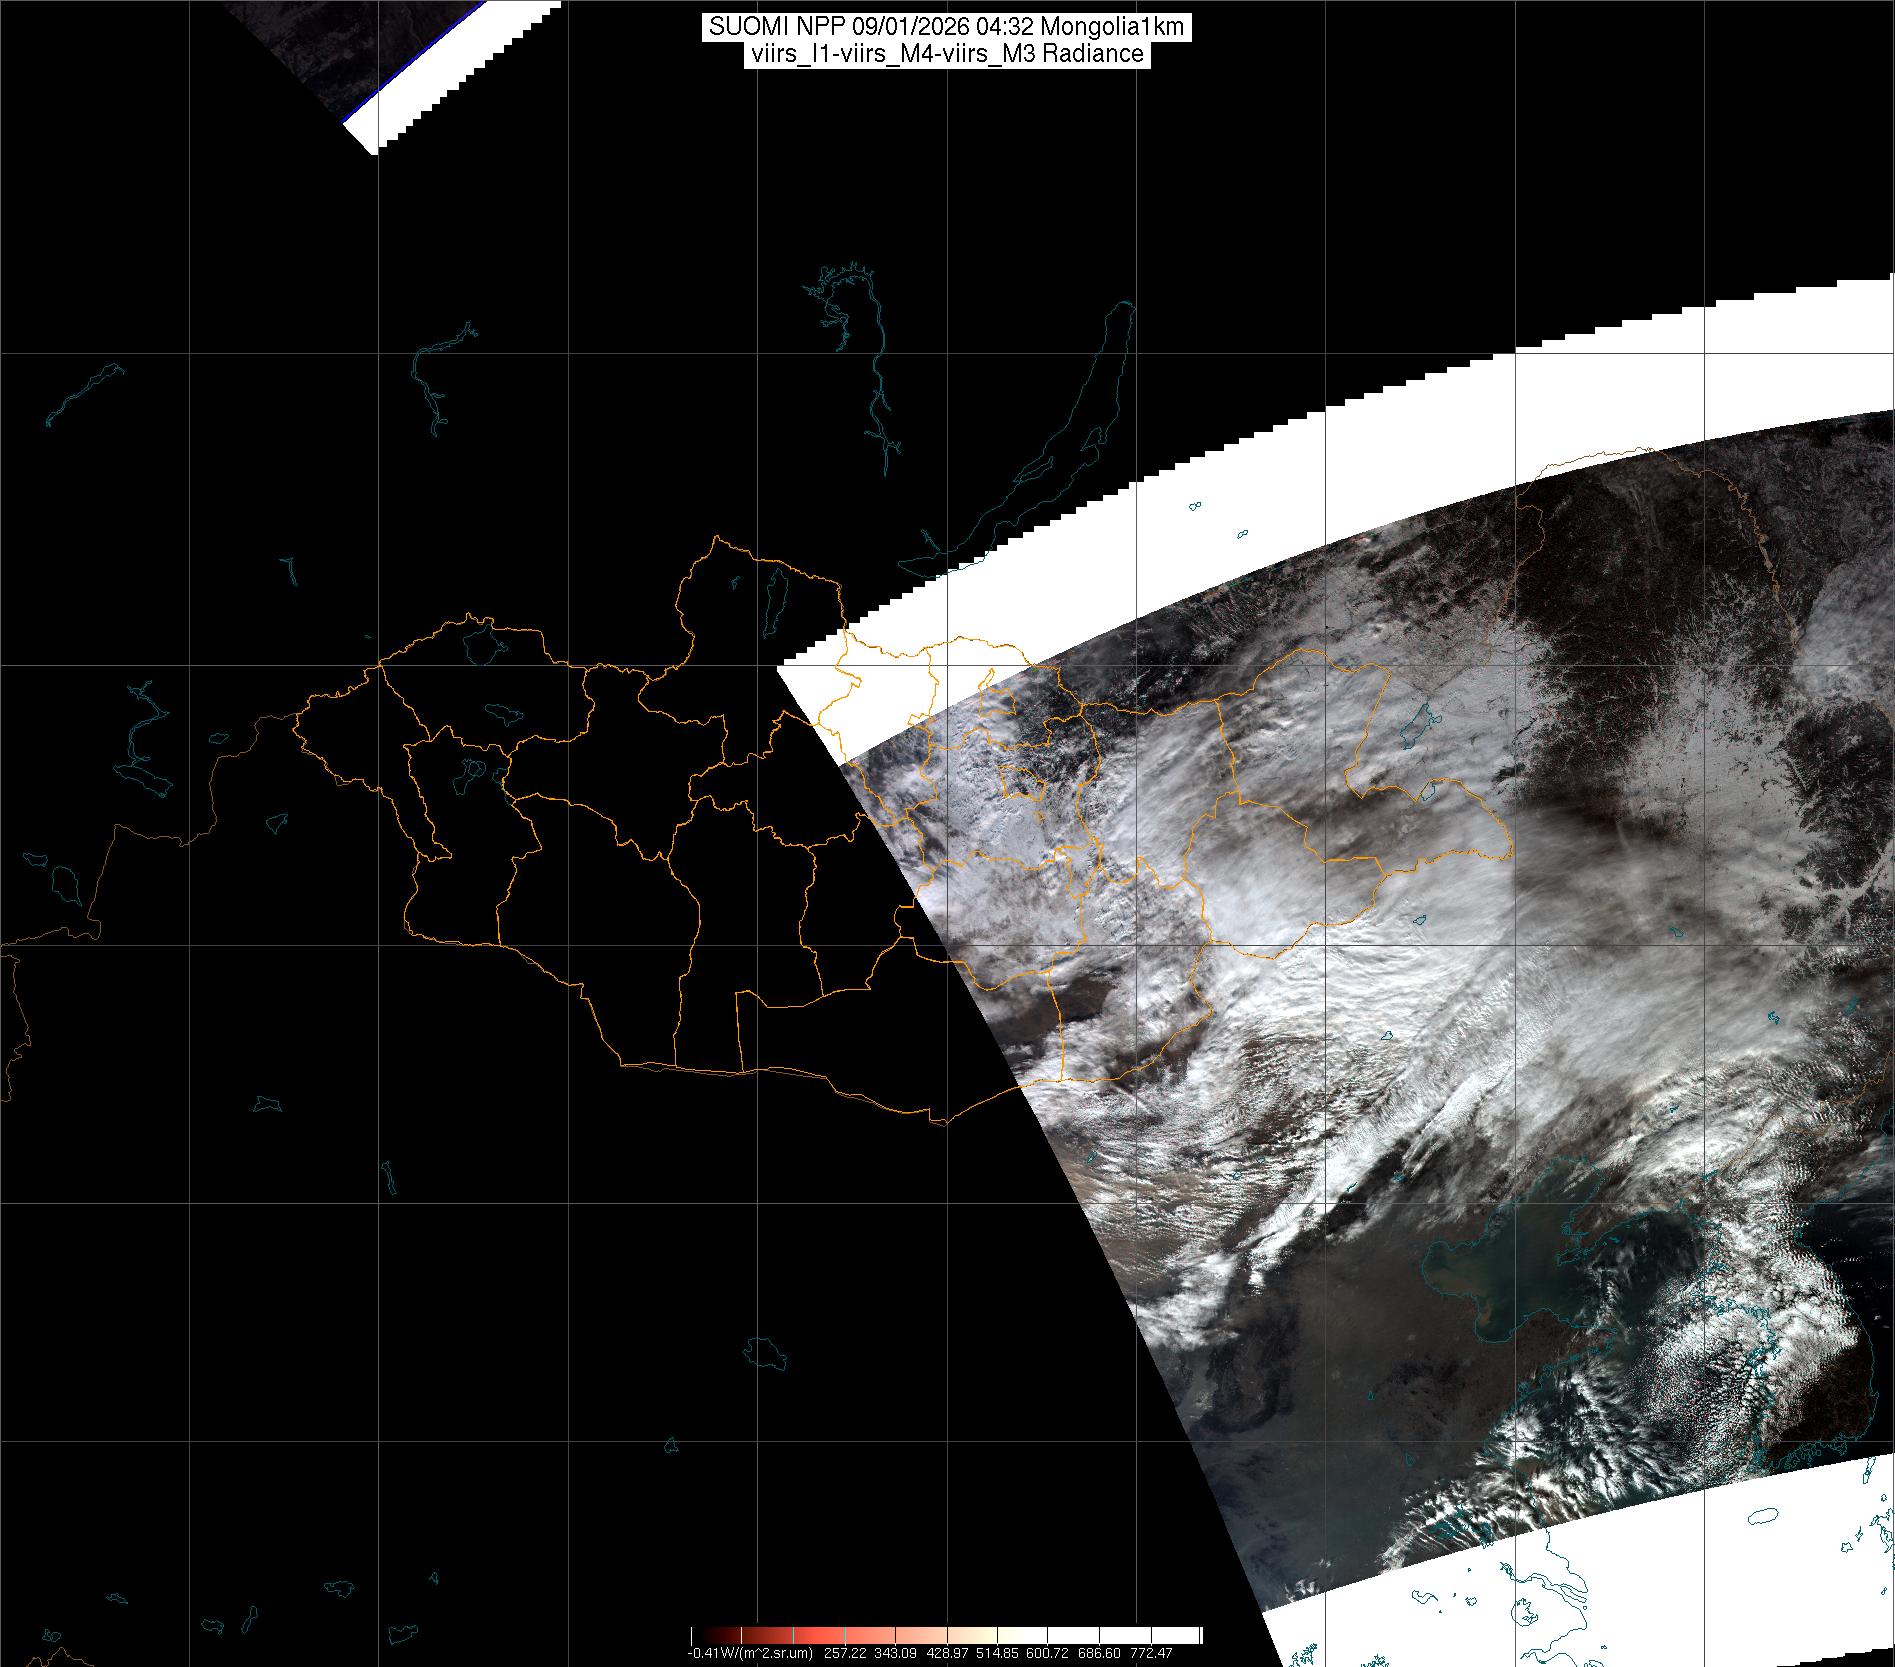This screenshot has width=1895, height=1667.
Task: Click the viirs_I1-viirs_M4-viirs_M3 Radiance subtitle
Action: 946,54
